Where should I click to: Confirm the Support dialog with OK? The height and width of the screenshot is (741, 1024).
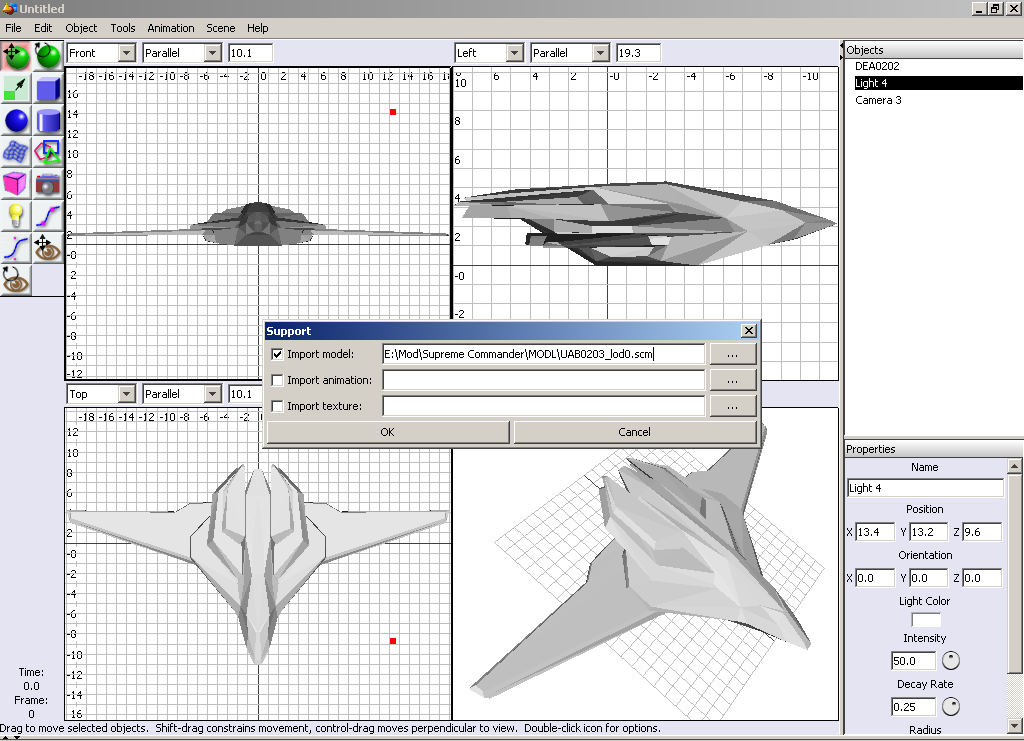[387, 432]
